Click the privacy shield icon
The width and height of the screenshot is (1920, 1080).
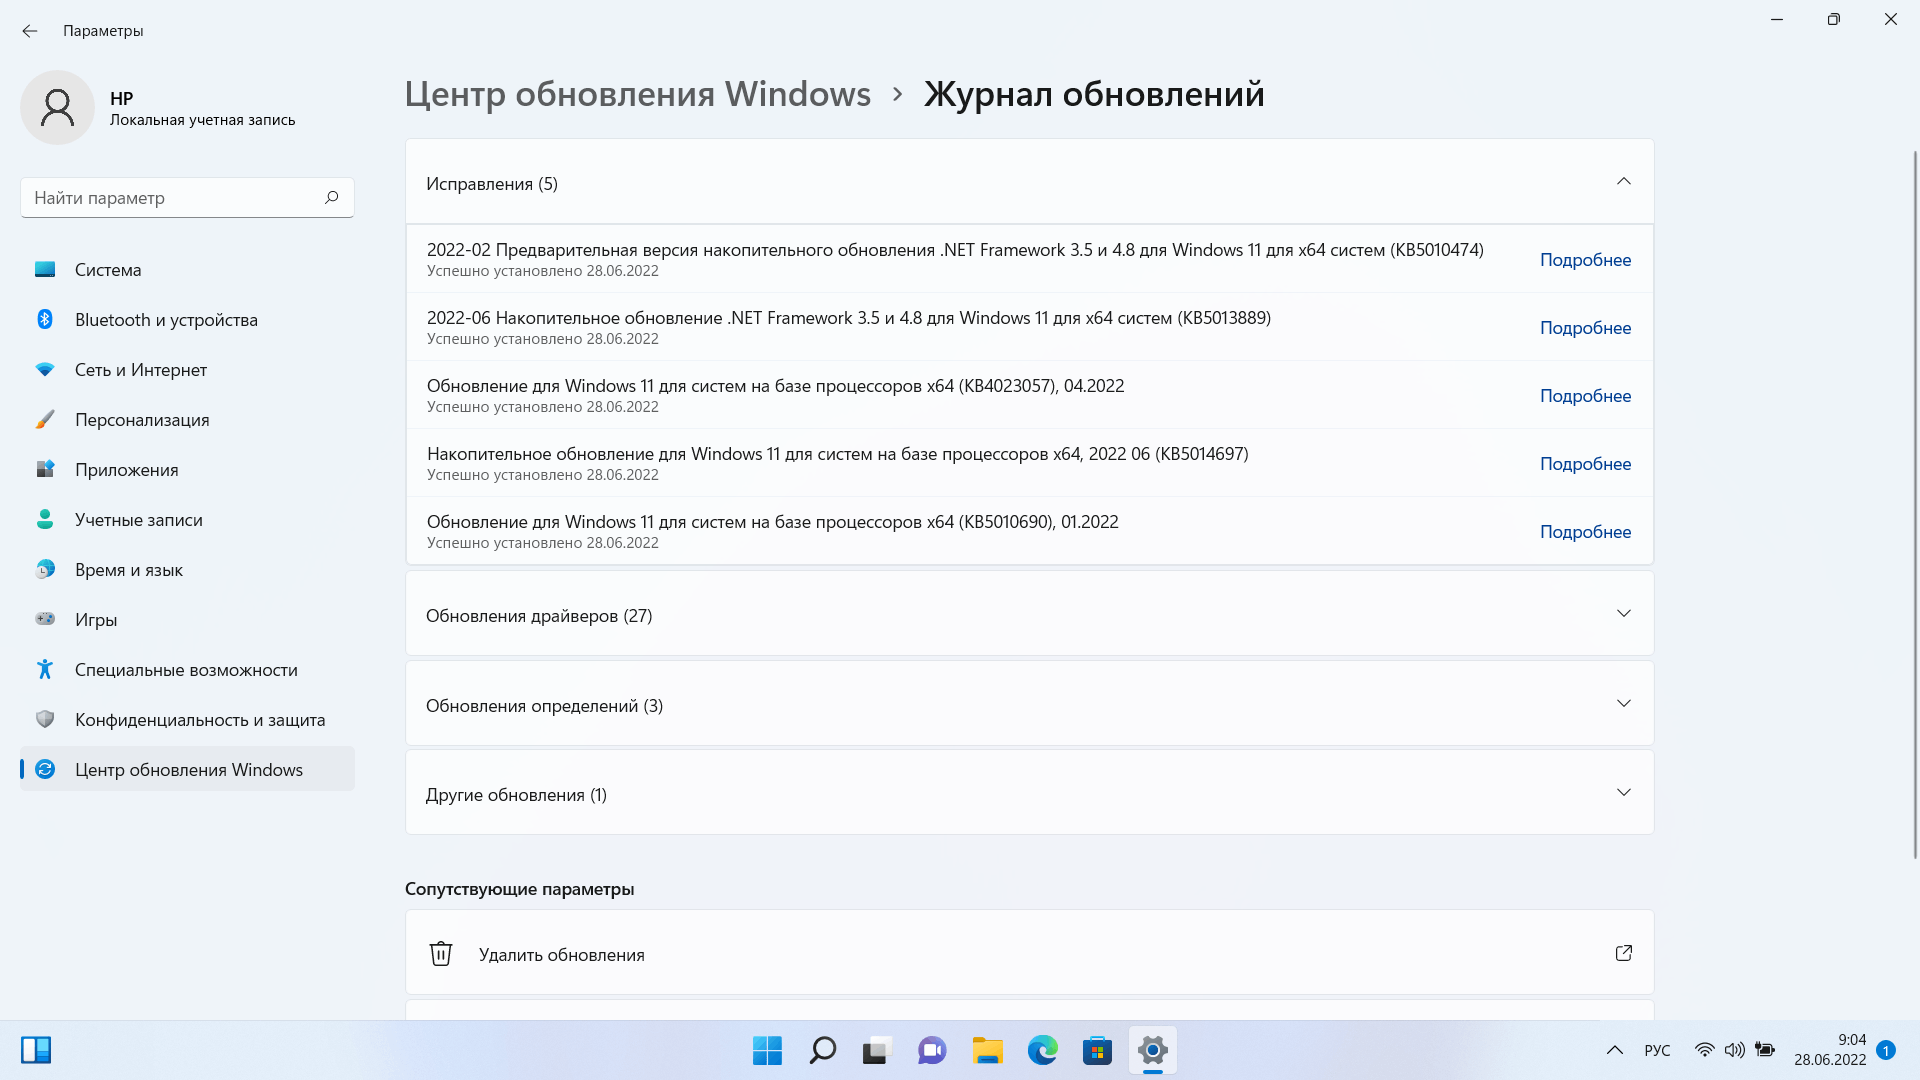(45, 719)
